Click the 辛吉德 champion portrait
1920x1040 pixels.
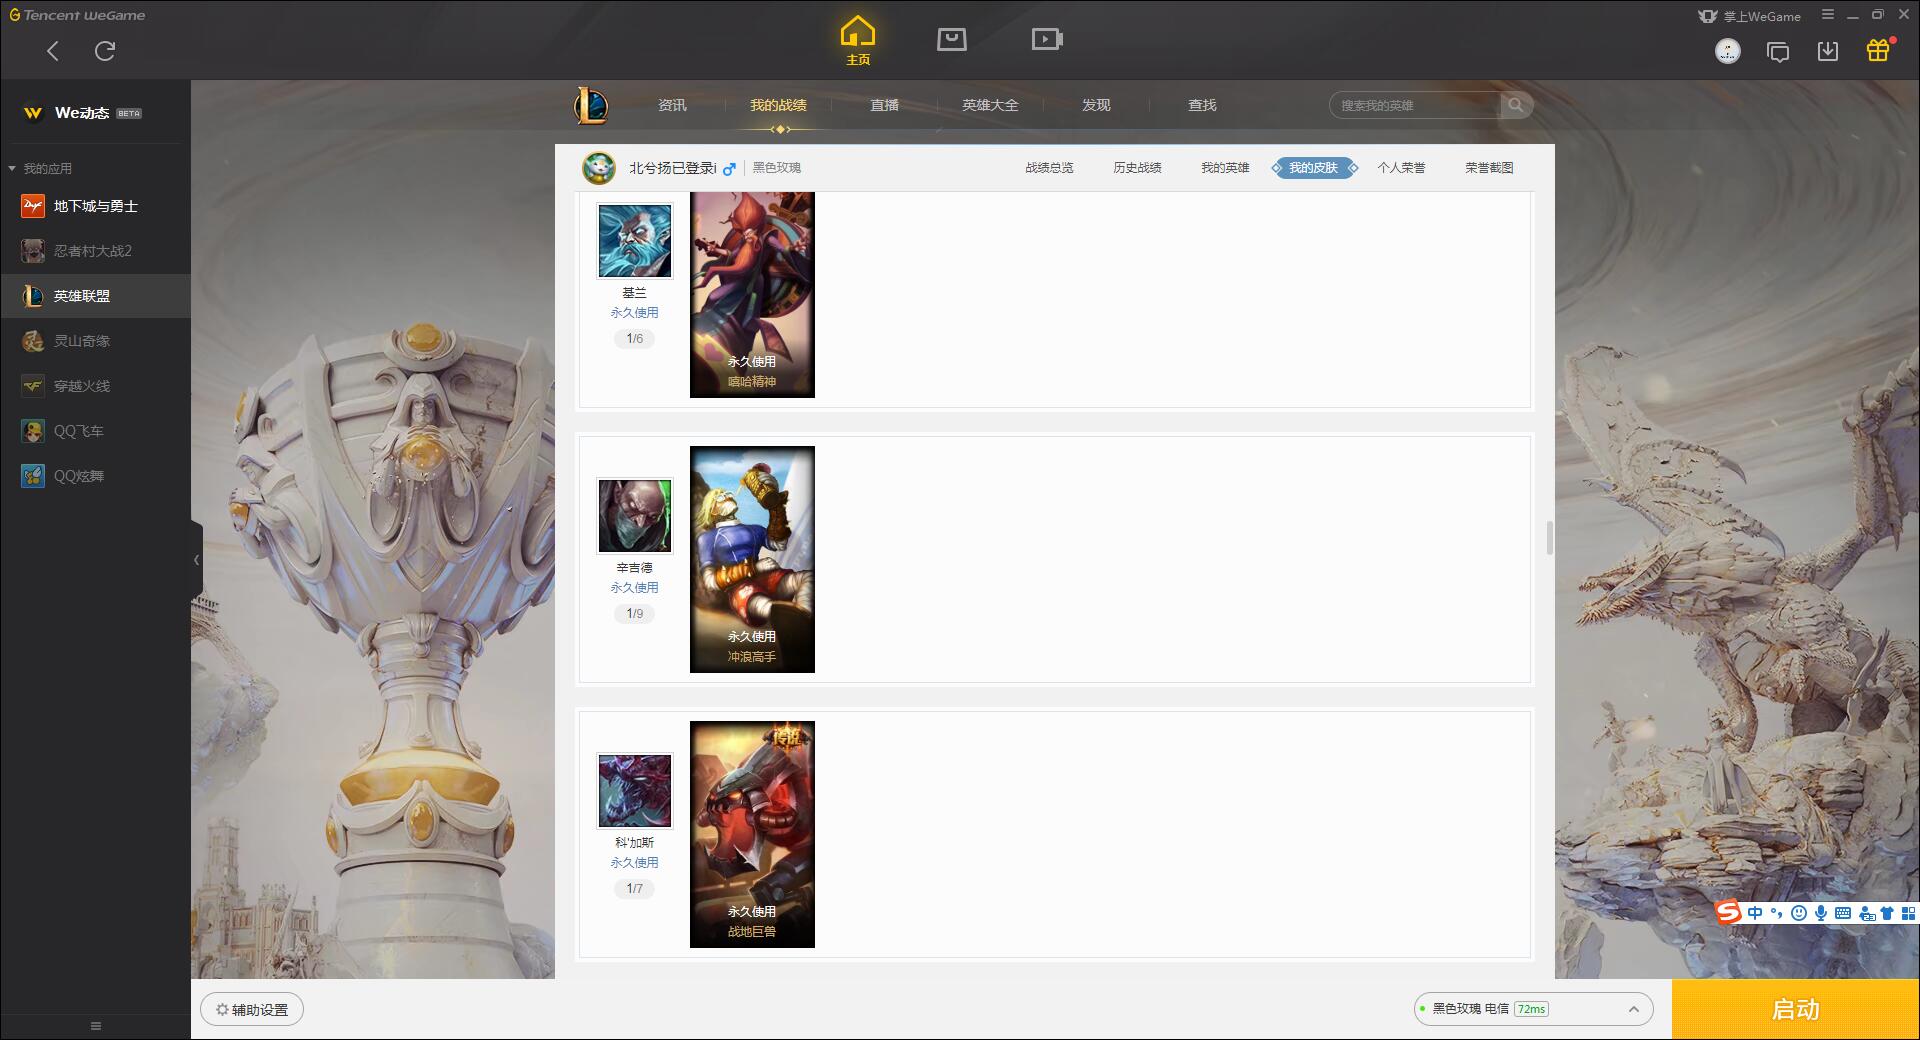point(635,516)
